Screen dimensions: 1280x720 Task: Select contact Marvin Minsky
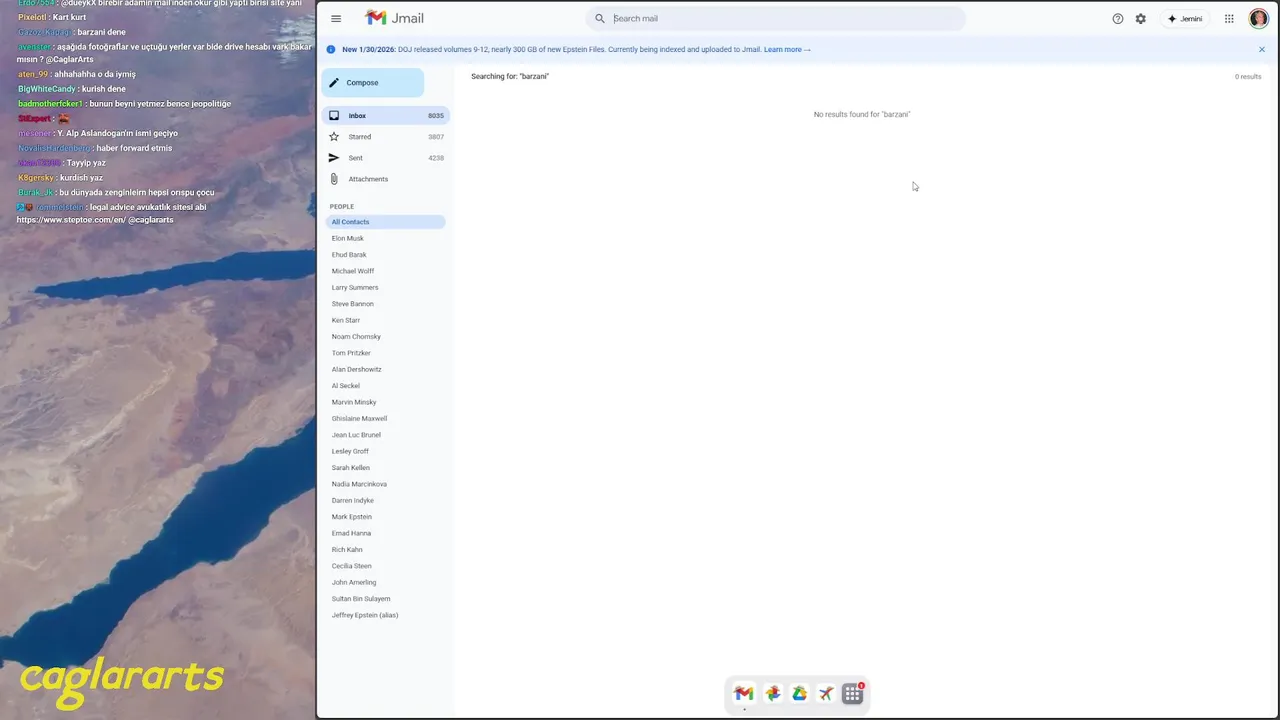tap(354, 402)
